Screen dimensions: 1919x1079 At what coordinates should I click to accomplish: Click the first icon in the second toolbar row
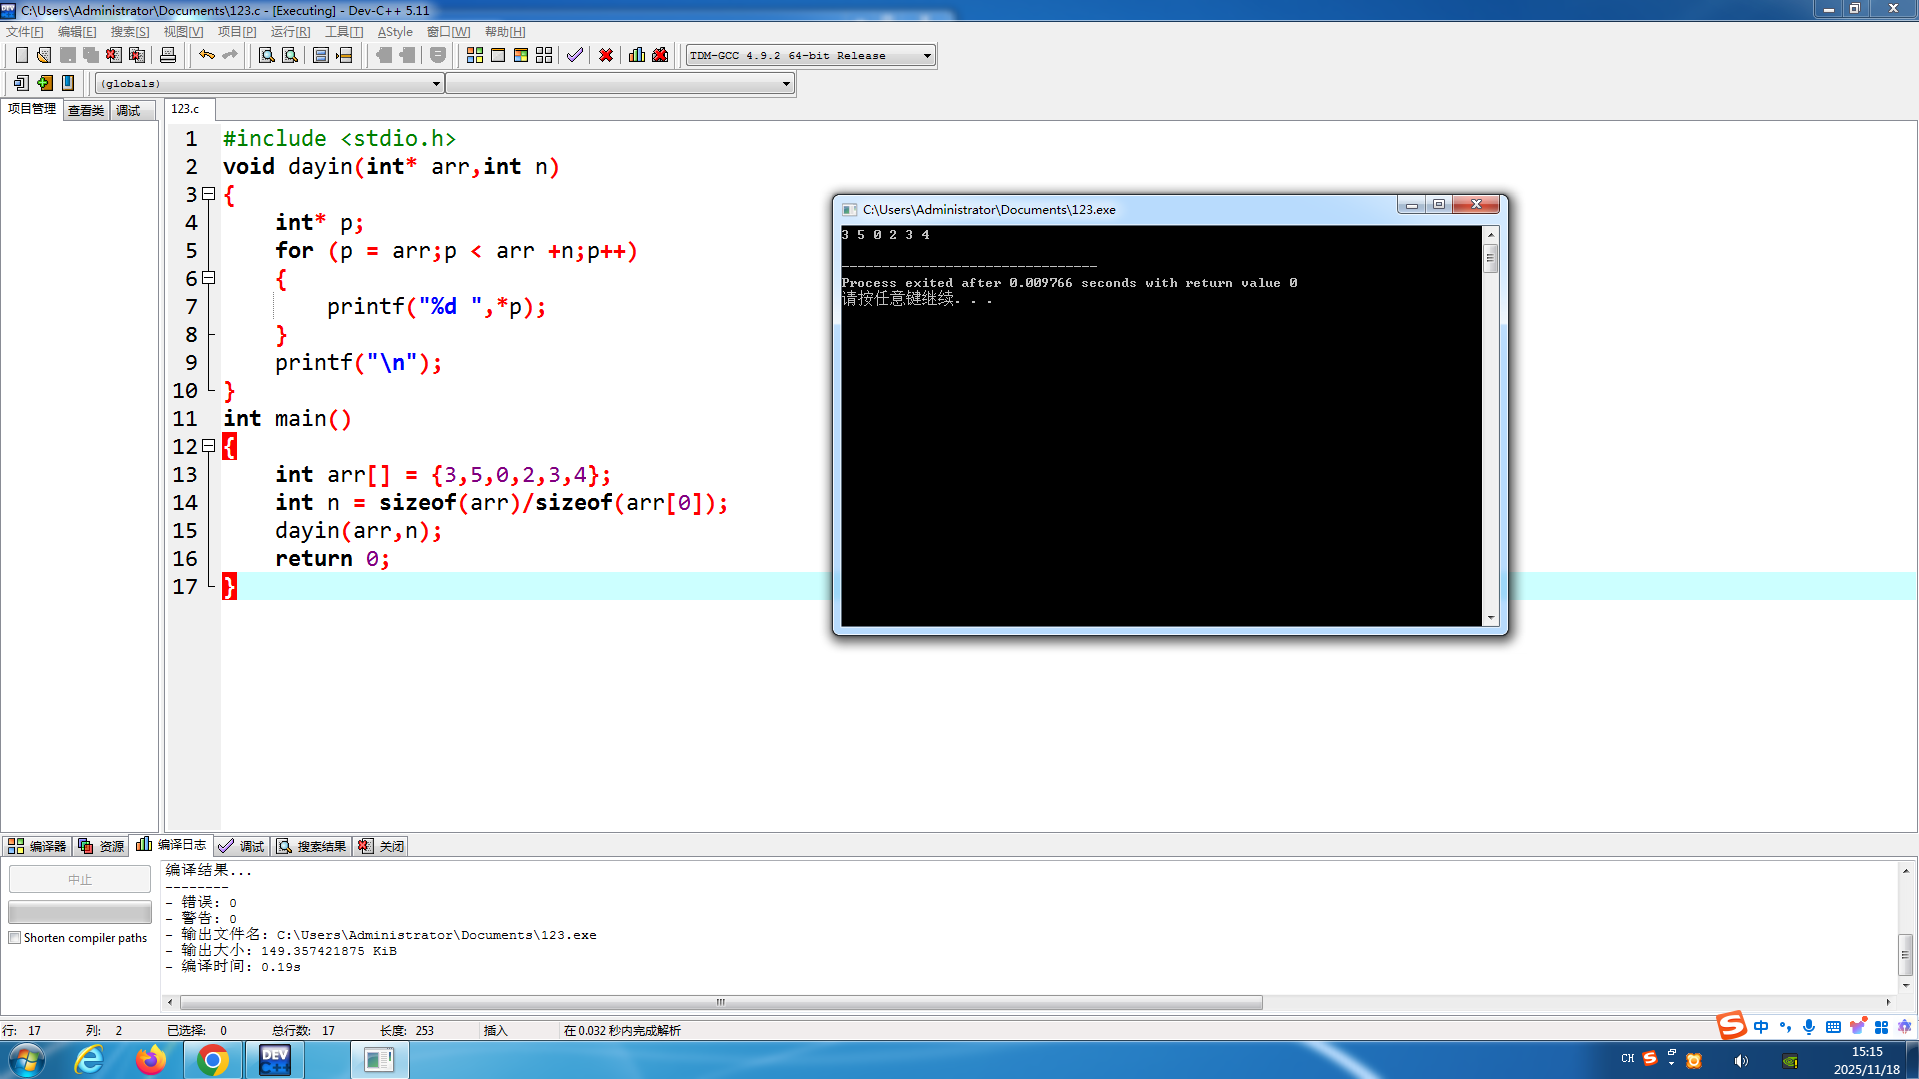(21, 83)
